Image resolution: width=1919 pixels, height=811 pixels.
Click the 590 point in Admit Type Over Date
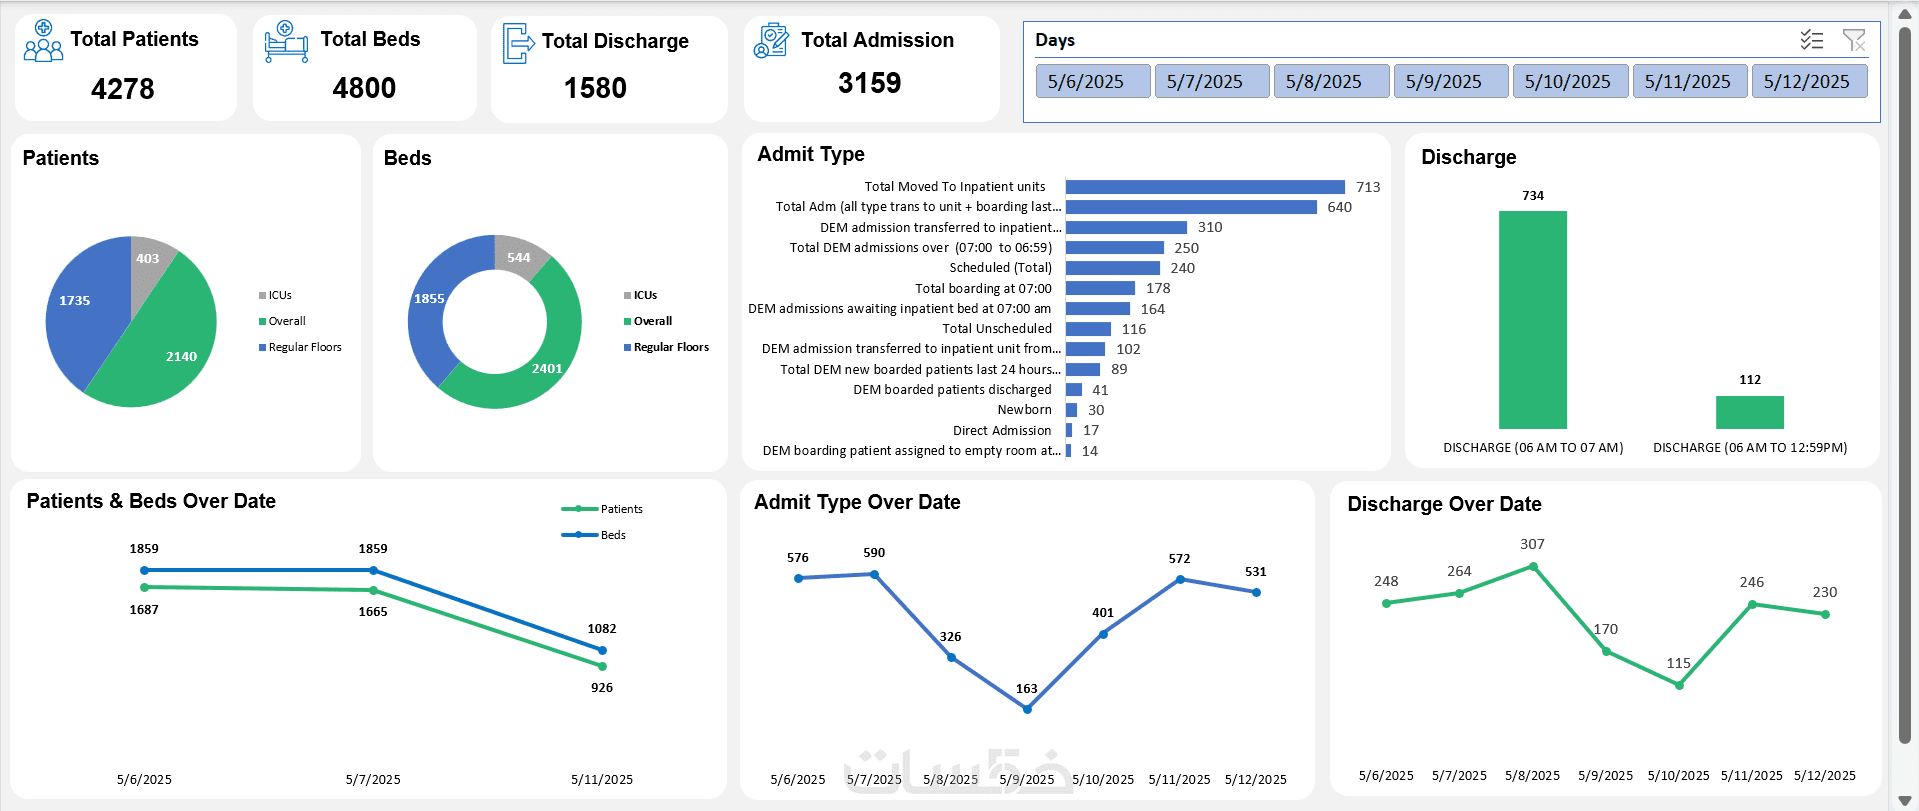pyautogui.click(x=874, y=574)
